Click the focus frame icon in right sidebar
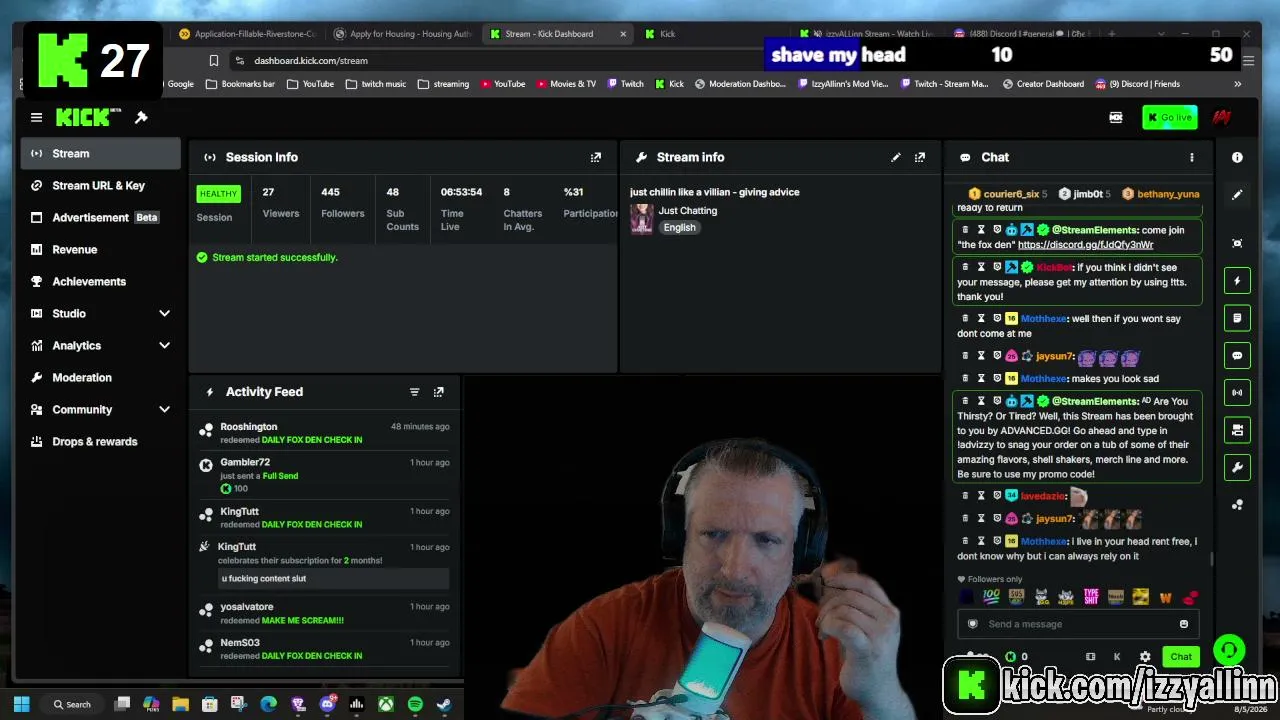Screen dimensions: 1280x720 (x=1237, y=243)
